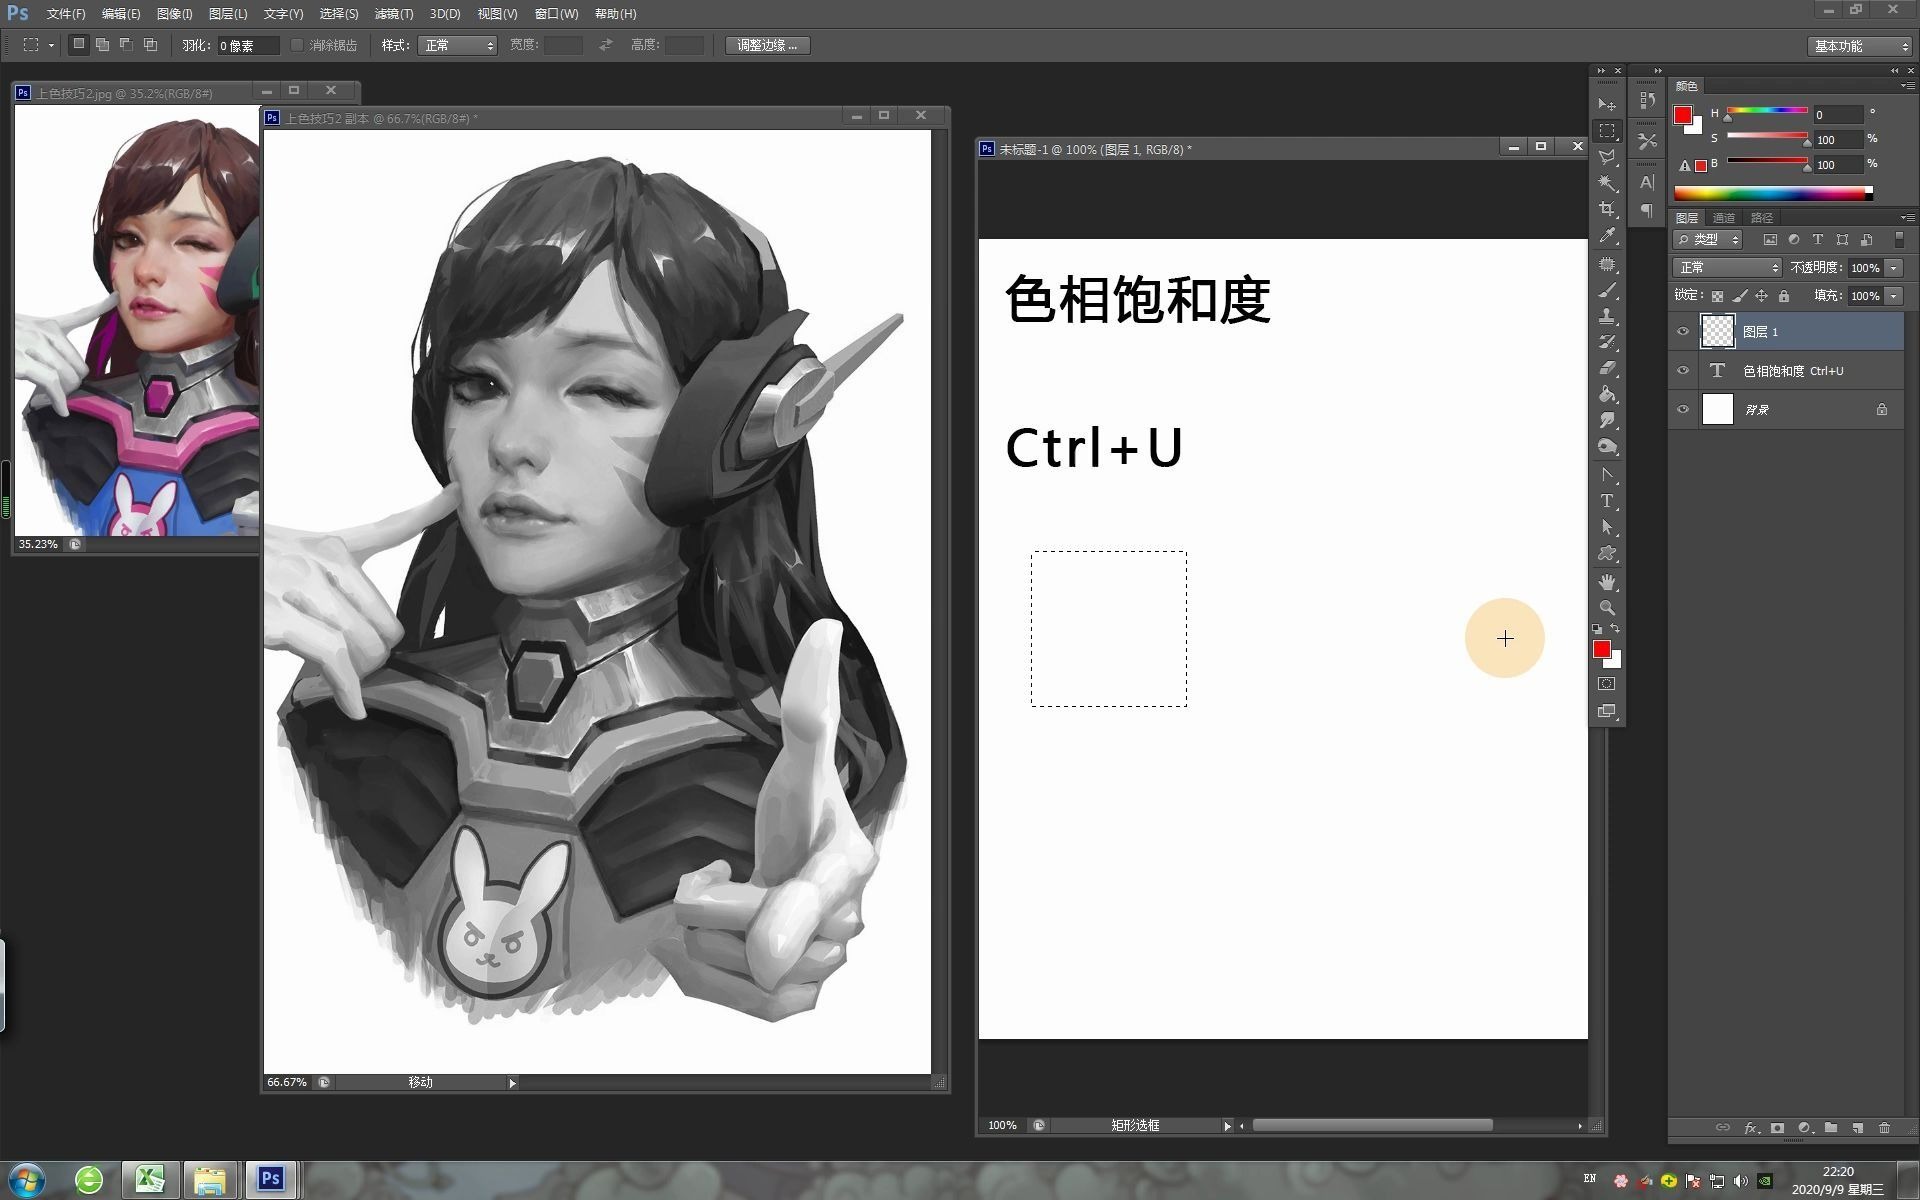
Task: Select the Hand tool
Action: tap(1607, 582)
